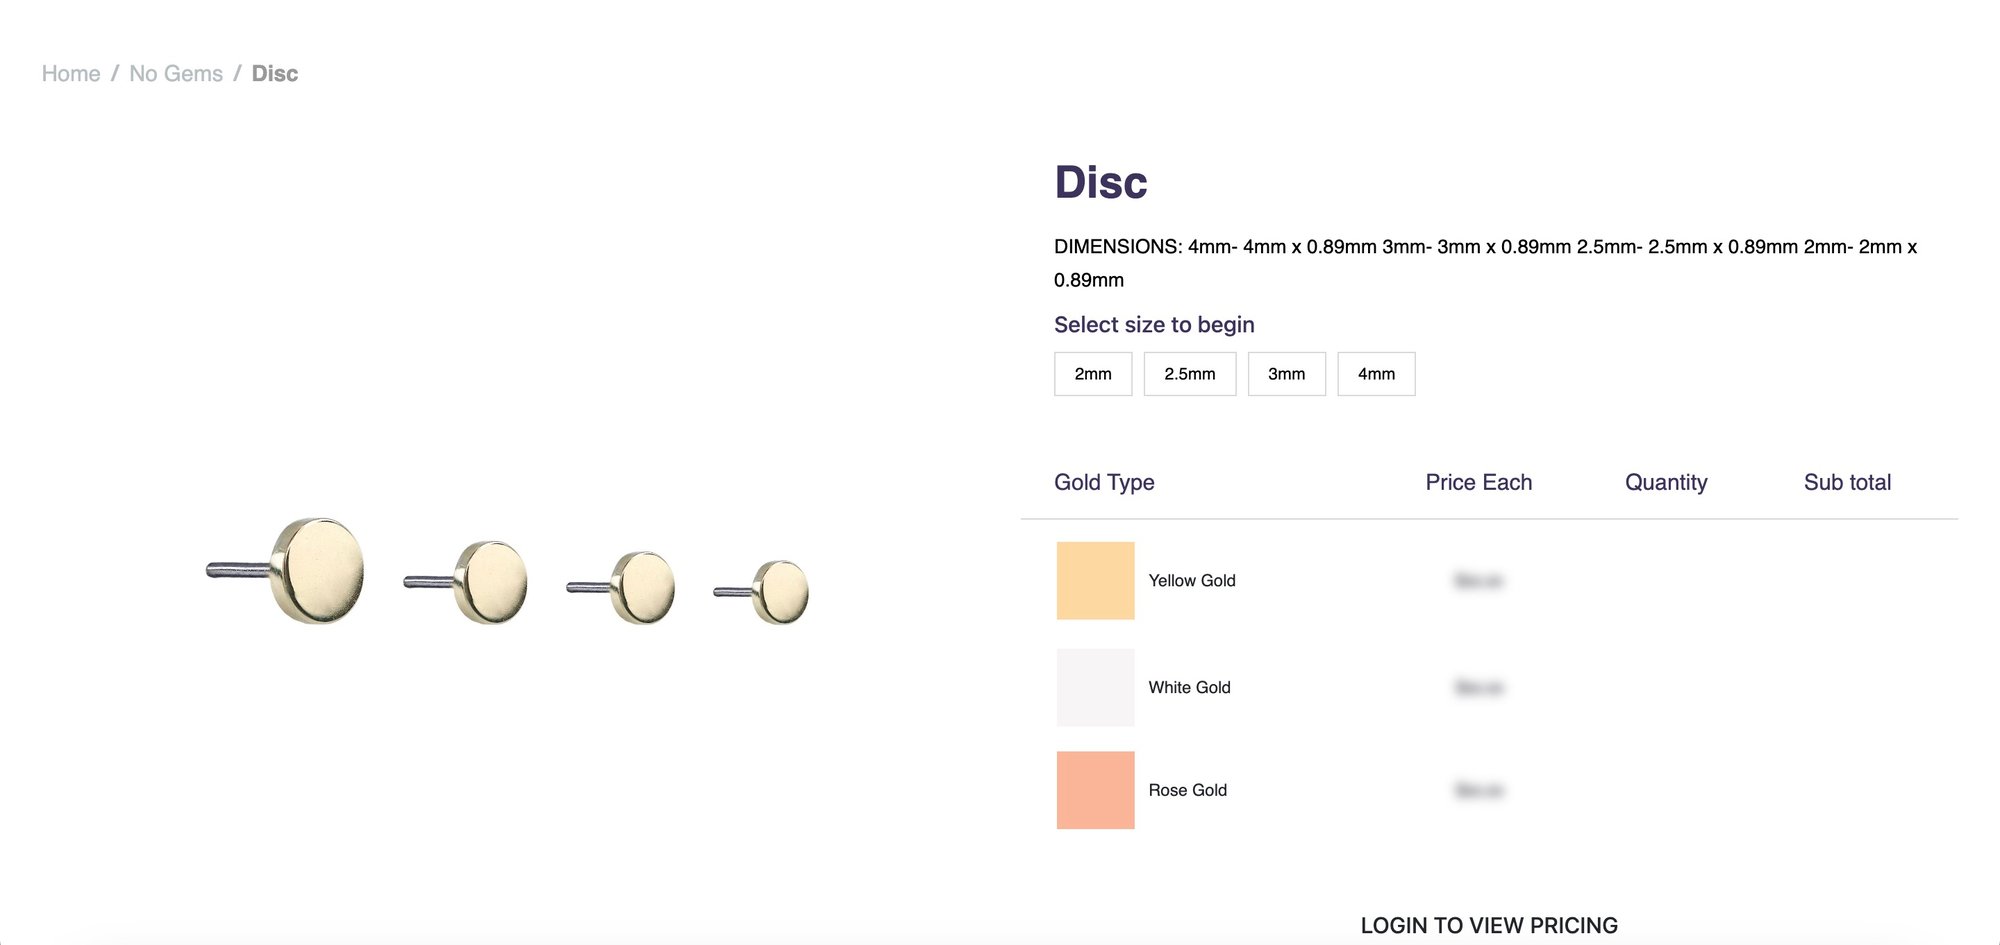Open the No Gems breadcrumb category
This screenshot has height=945, width=2000.
[x=176, y=74]
